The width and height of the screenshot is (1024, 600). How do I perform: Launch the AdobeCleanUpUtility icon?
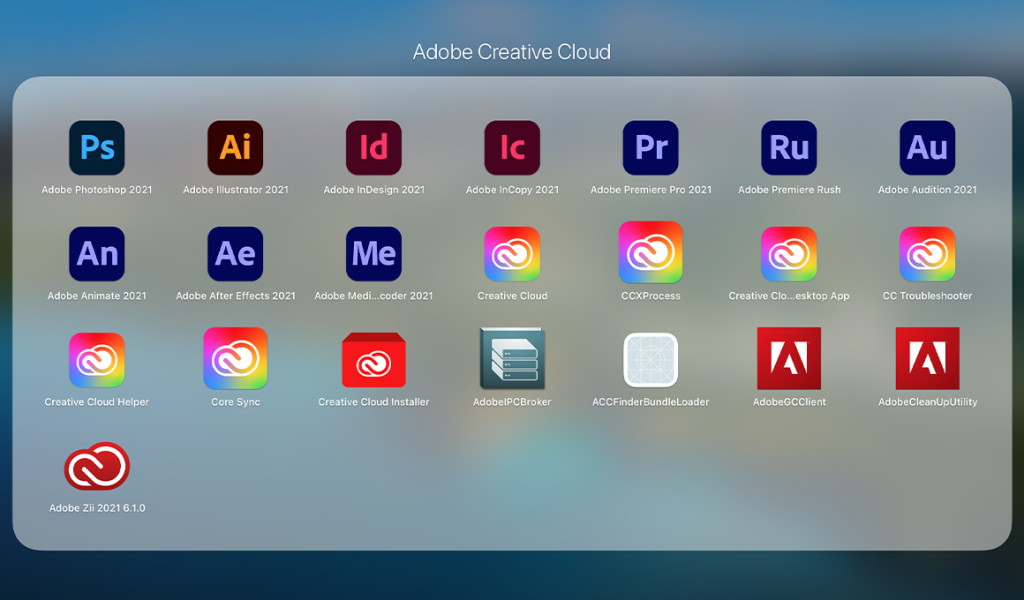tap(927, 358)
